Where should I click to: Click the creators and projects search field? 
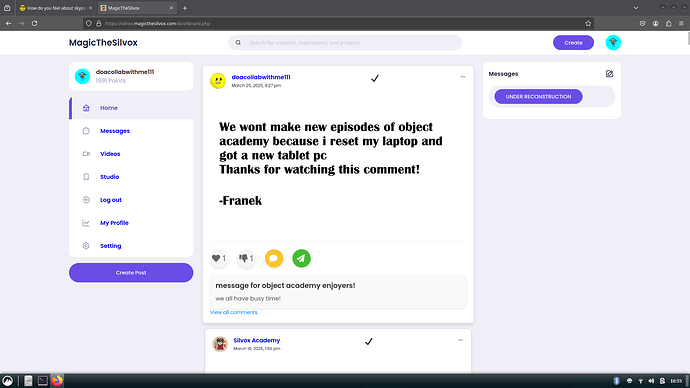pos(345,43)
